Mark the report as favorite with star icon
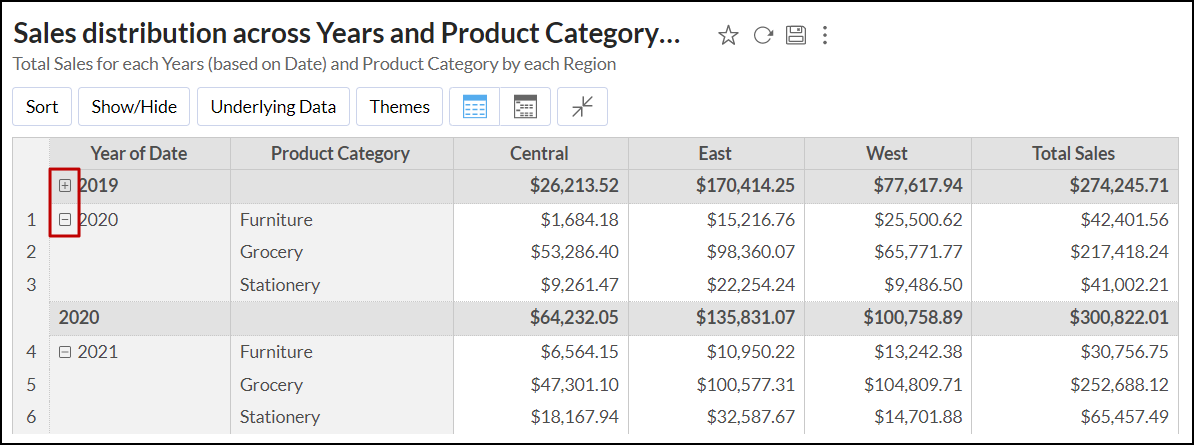Screen dimensions: 1194x445 click(x=728, y=36)
